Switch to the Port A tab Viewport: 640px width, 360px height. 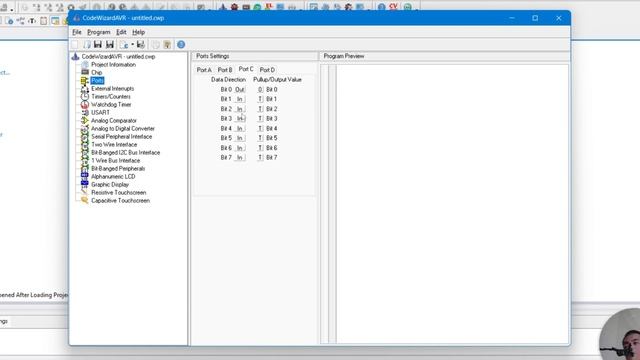coord(204,70)
